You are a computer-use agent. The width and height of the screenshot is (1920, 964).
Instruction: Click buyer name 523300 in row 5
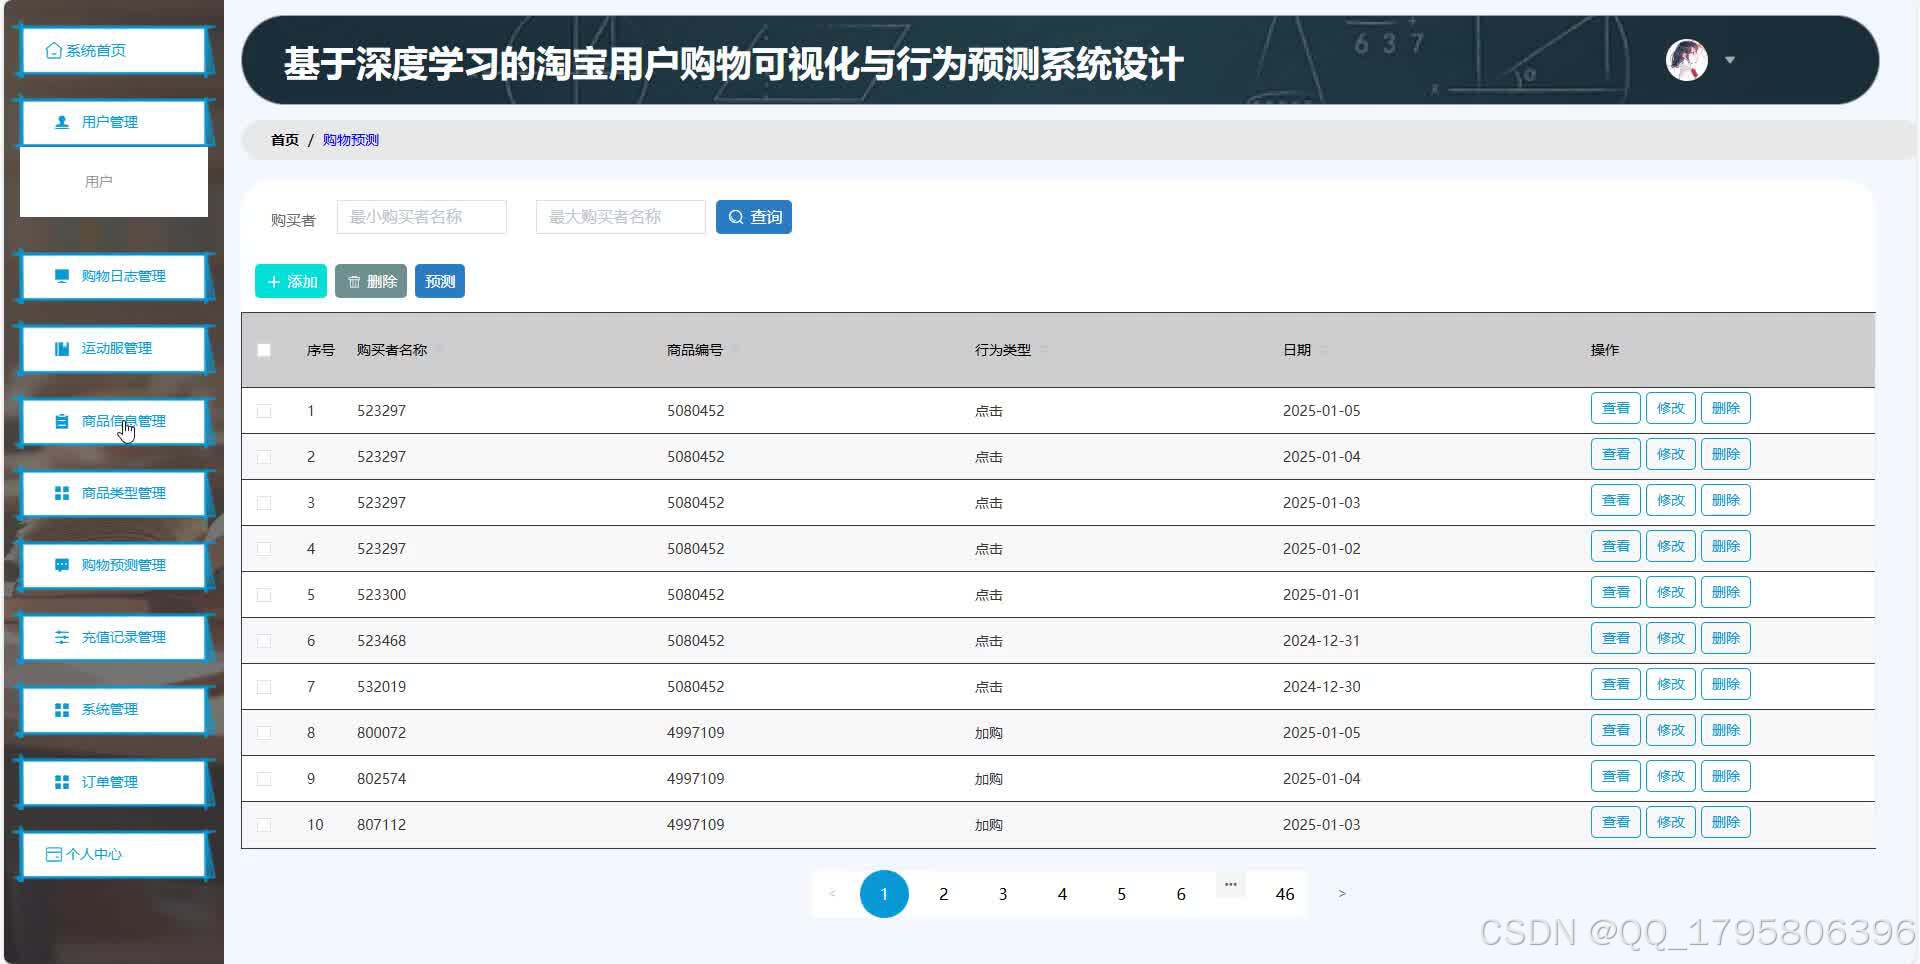point(381,595)
